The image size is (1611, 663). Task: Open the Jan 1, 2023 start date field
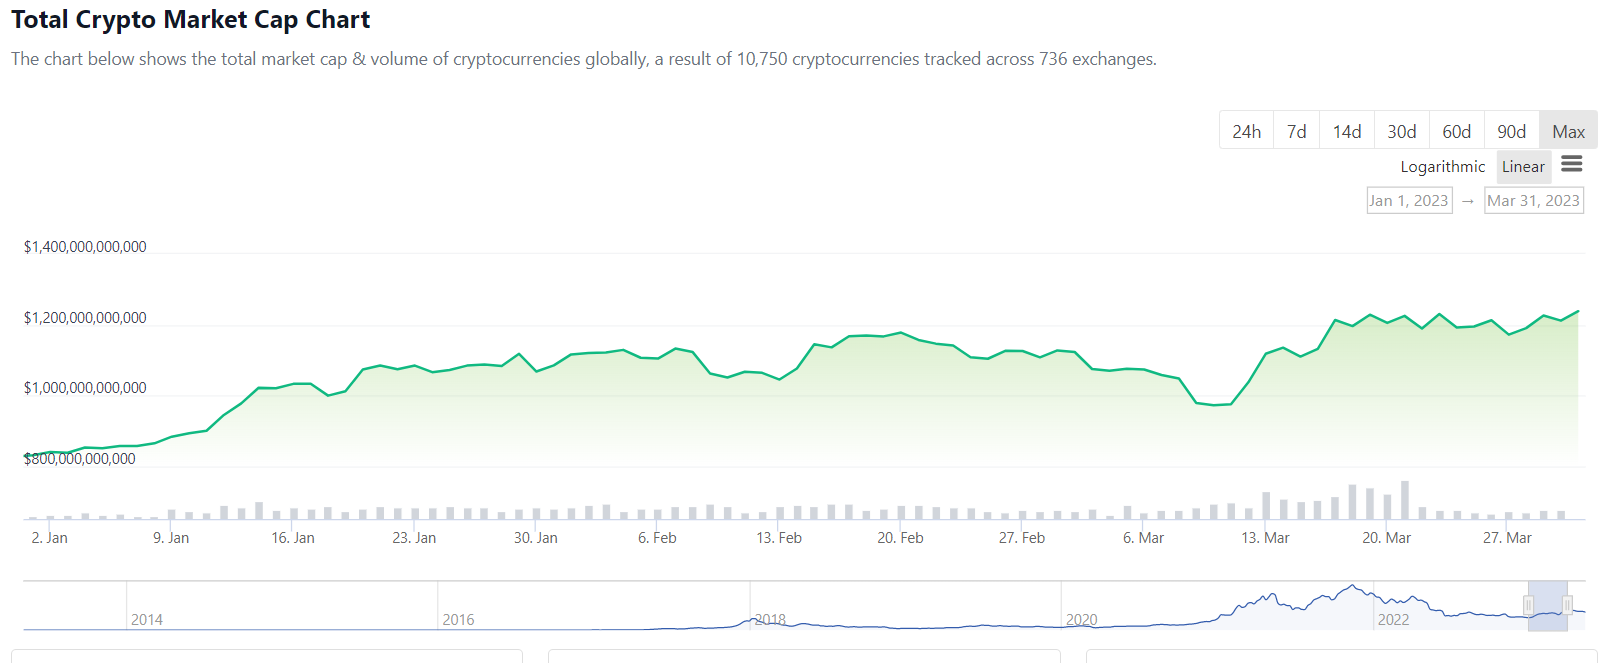[1409, 201]
